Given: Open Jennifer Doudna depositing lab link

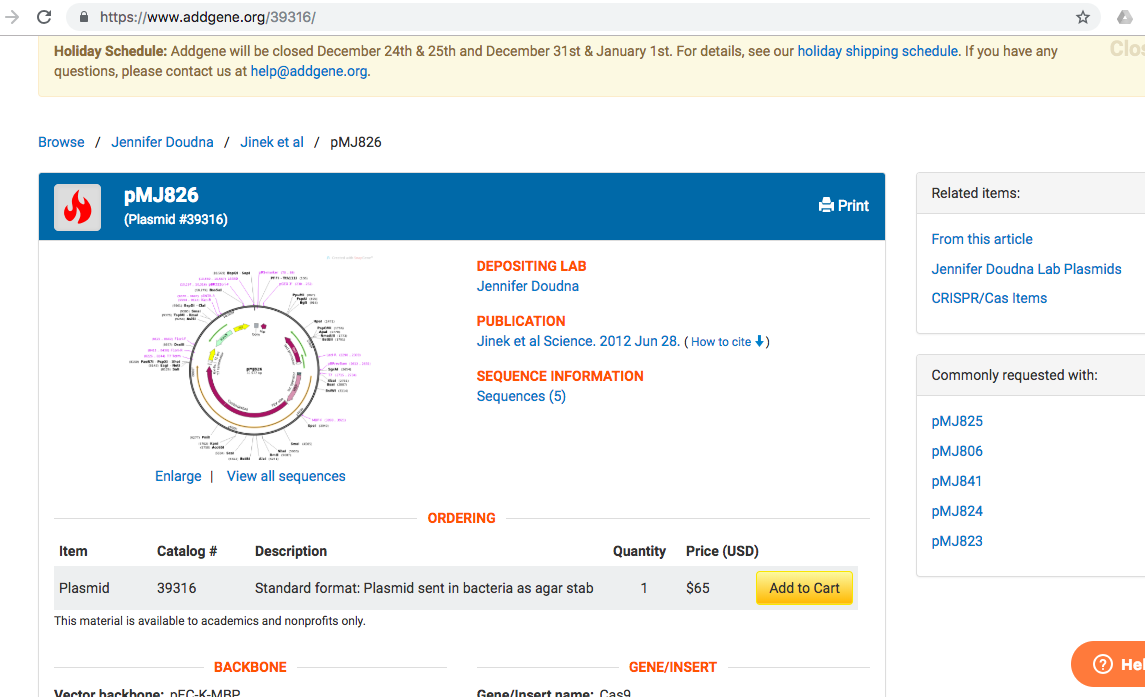Looking at the screenshot, I should 527,286.
